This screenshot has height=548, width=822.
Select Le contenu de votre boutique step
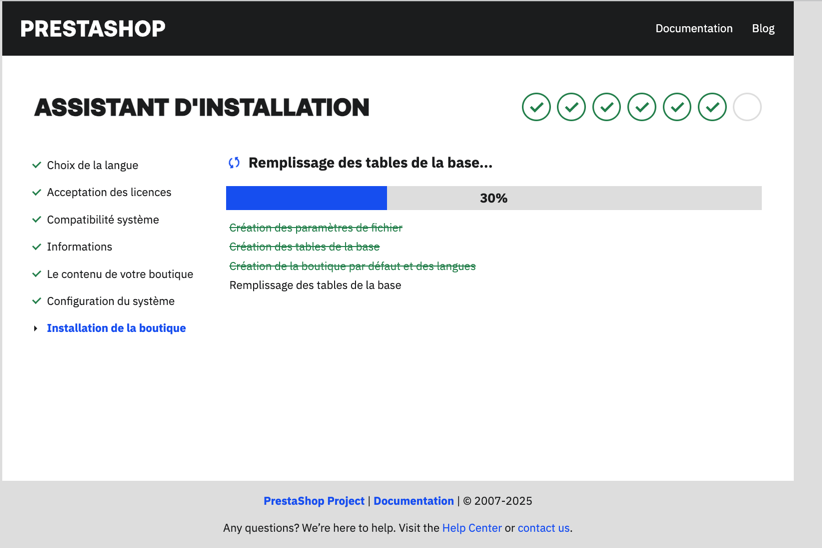click(120, 274)
